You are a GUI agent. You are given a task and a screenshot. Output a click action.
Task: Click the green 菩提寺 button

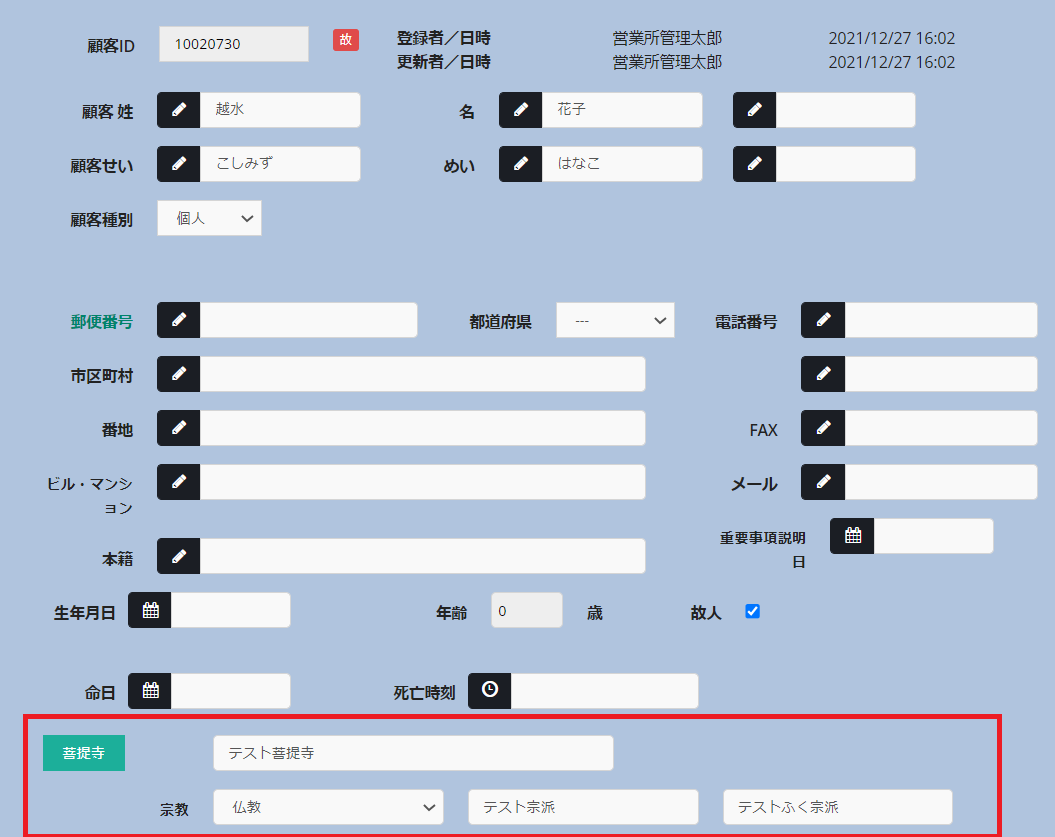point(84,754)
